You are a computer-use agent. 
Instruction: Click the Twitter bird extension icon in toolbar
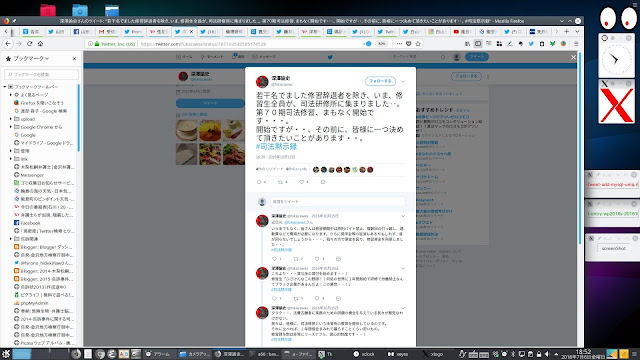pyautogui.click(x=531, y=44)
